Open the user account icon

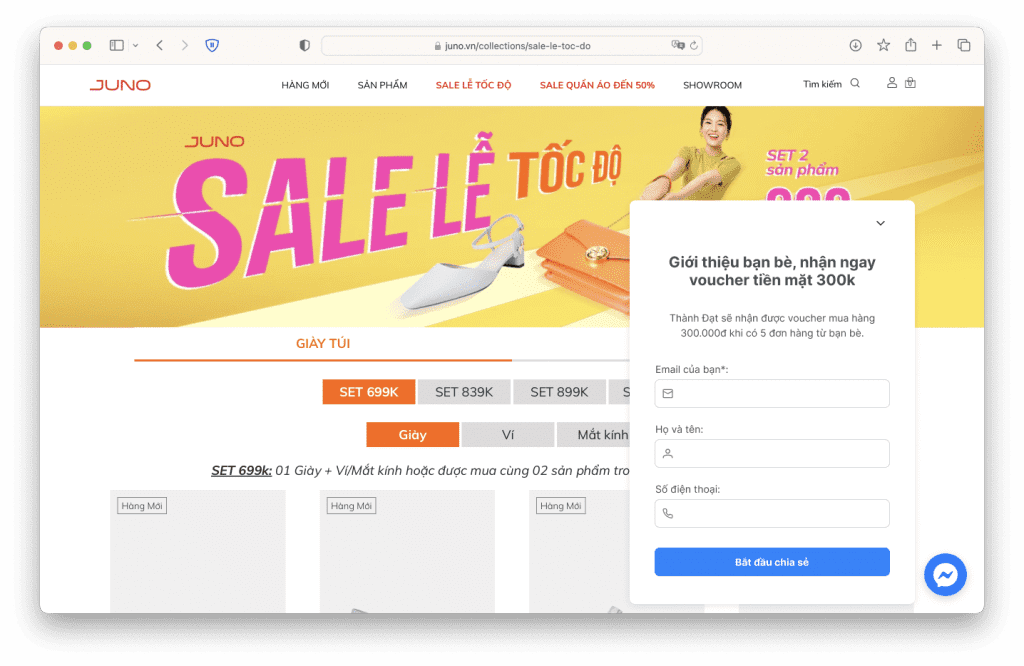(892, 83)
